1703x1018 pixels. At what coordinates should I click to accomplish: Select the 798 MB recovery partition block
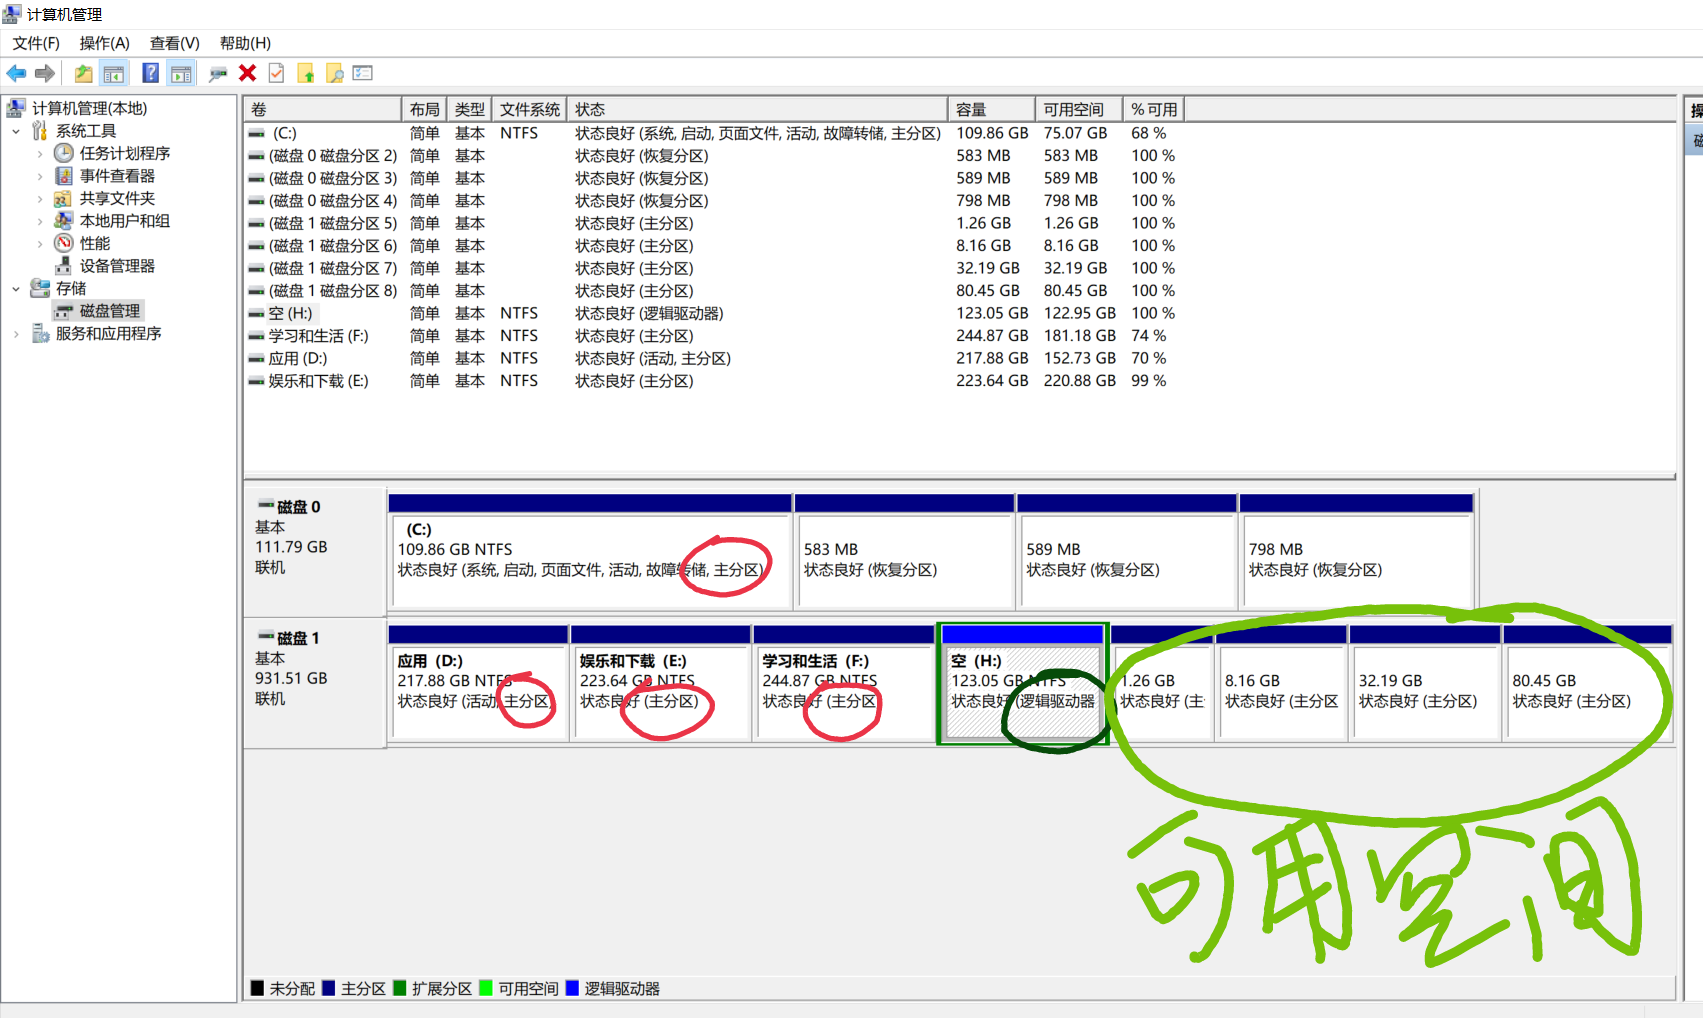(1356, 550)
